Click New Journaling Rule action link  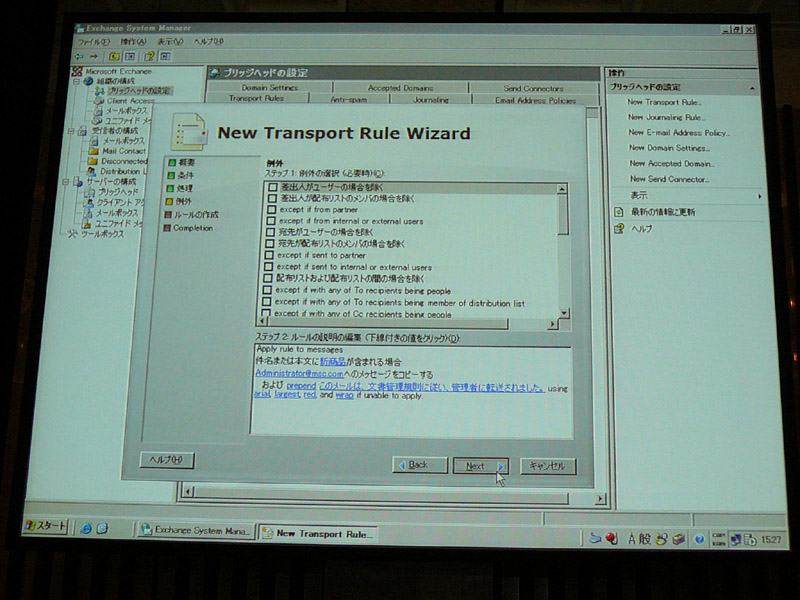coord(666,117)
